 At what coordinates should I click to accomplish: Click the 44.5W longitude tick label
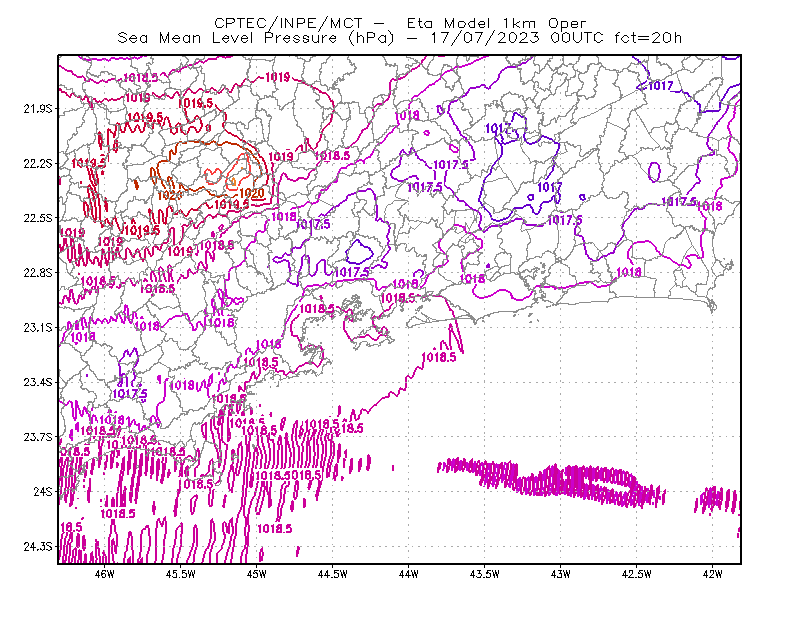click(x=333, y=574)
